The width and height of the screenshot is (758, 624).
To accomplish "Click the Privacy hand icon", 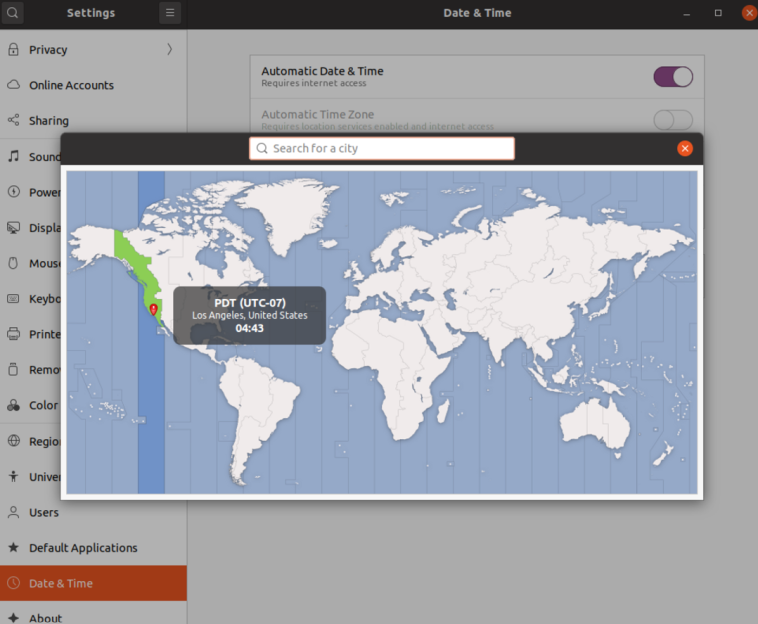I will point(14,50).
